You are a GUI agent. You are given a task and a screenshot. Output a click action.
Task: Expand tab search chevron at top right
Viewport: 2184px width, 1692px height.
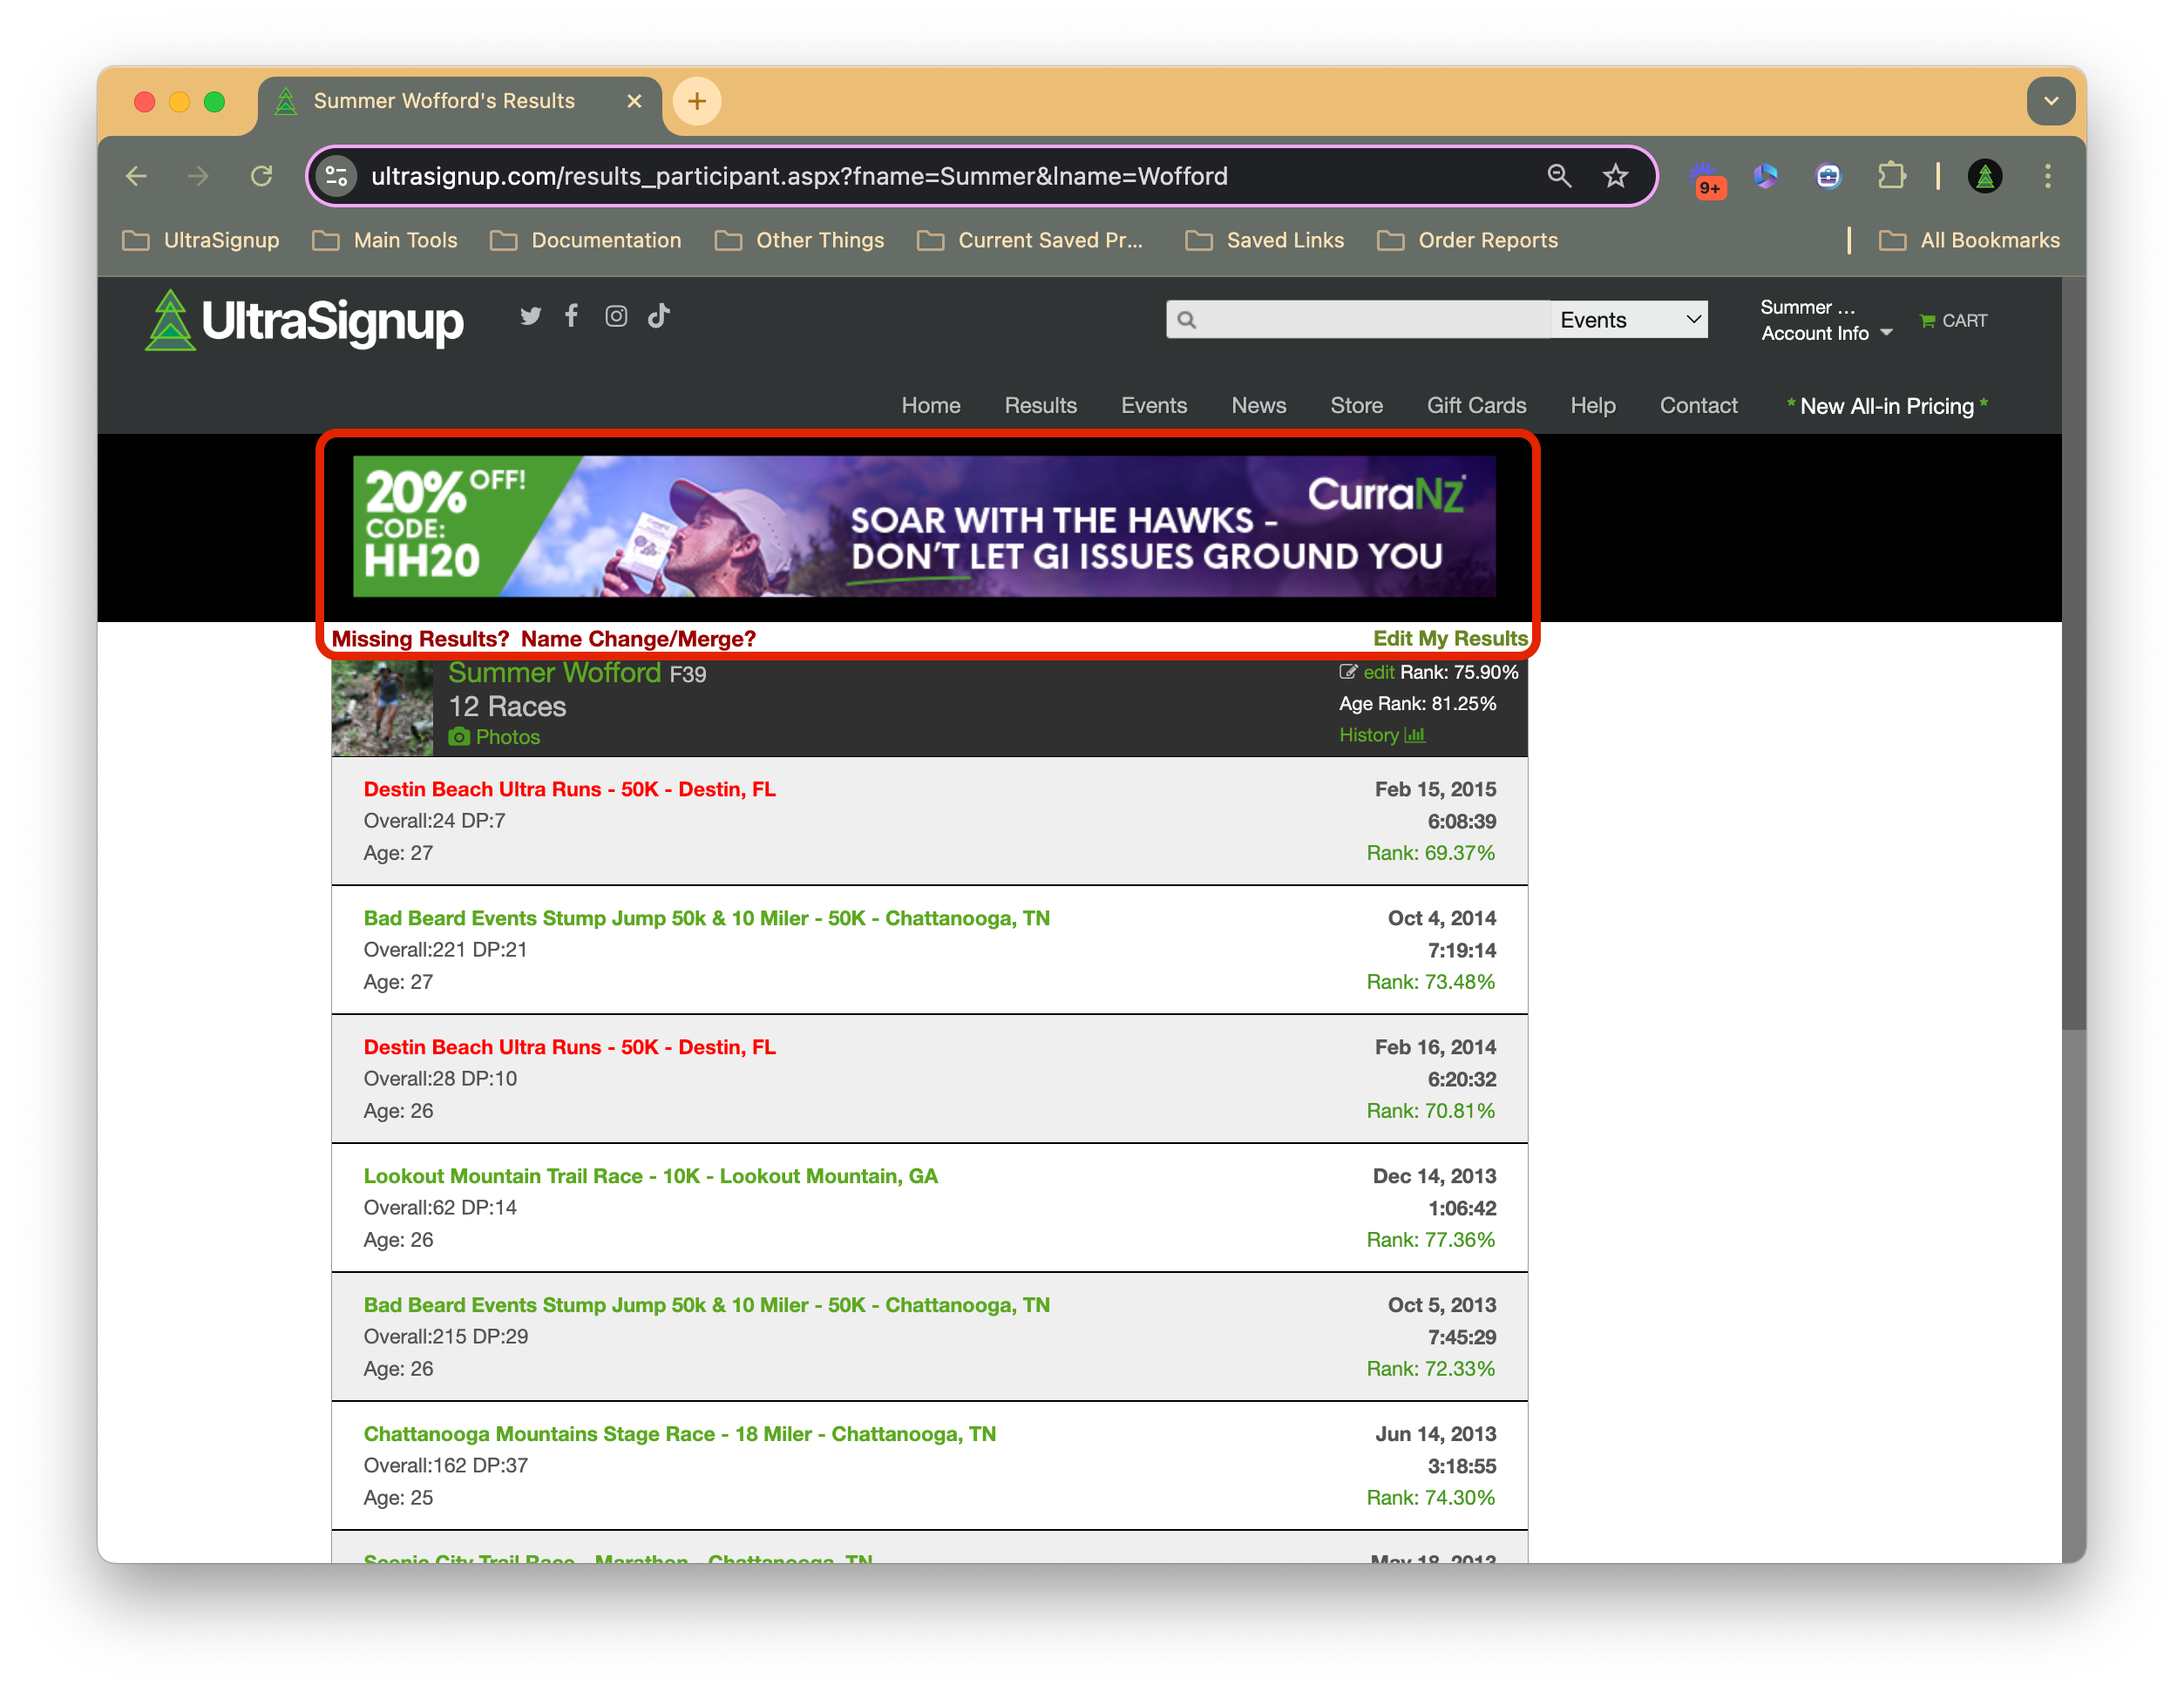[x=2050, y=101]
